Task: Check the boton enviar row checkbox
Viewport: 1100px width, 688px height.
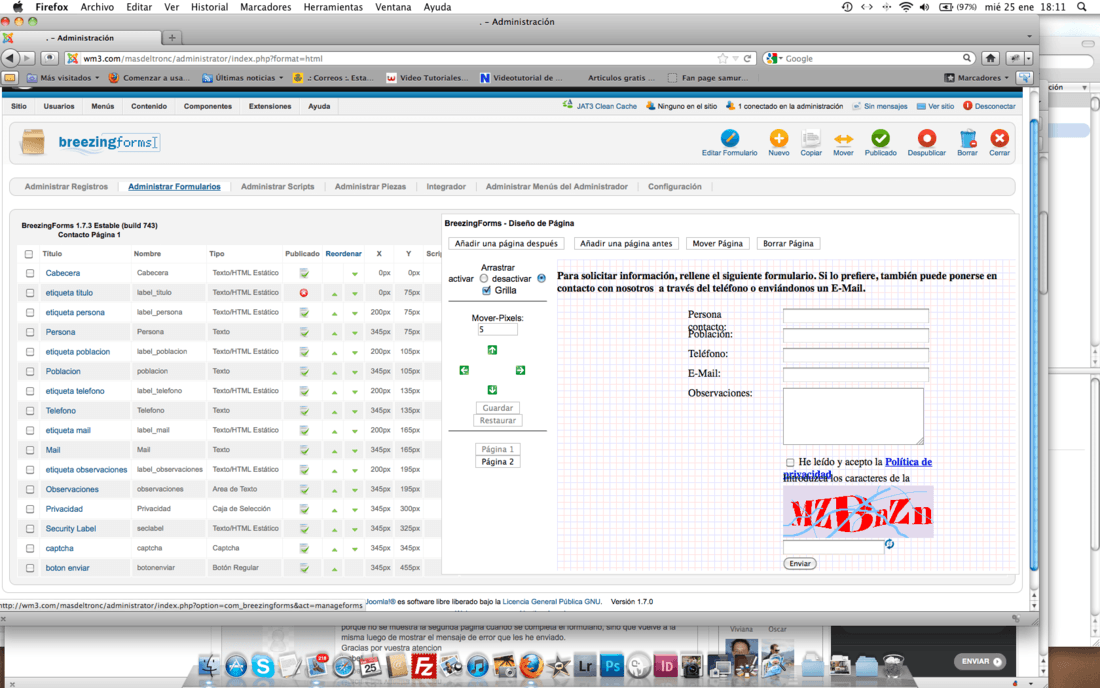Action: tap(29, 567)
